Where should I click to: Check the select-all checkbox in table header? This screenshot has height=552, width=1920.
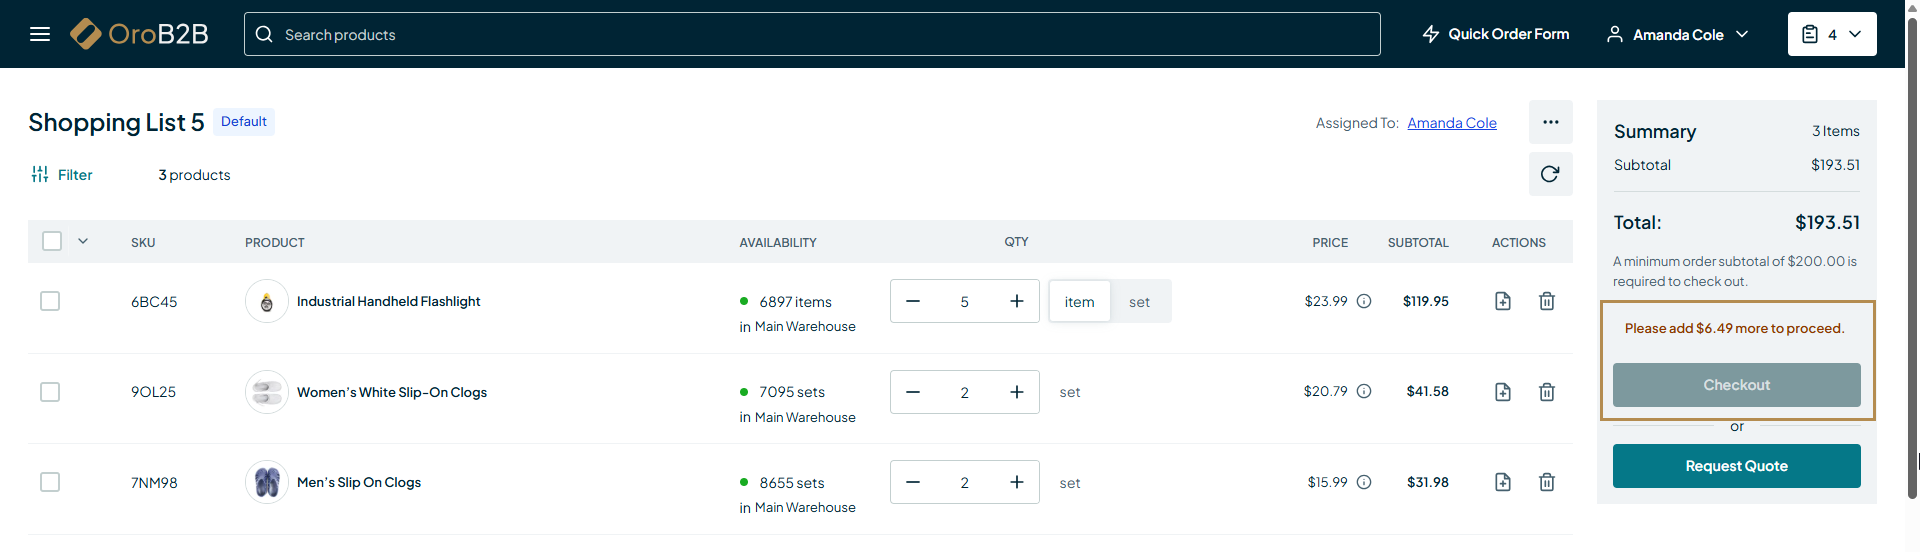point(52,241)
